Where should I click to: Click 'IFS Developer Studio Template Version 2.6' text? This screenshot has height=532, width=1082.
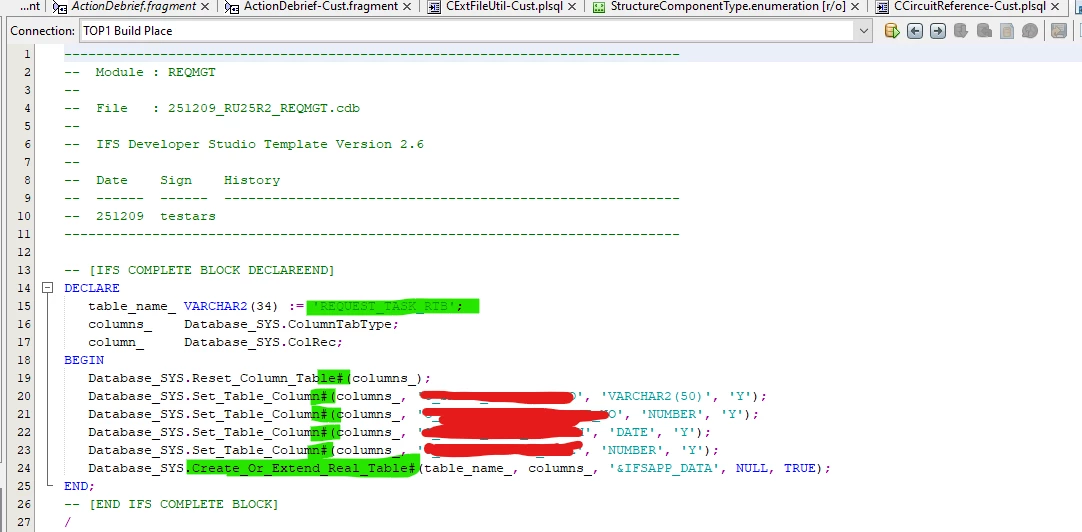pos(259,144)
